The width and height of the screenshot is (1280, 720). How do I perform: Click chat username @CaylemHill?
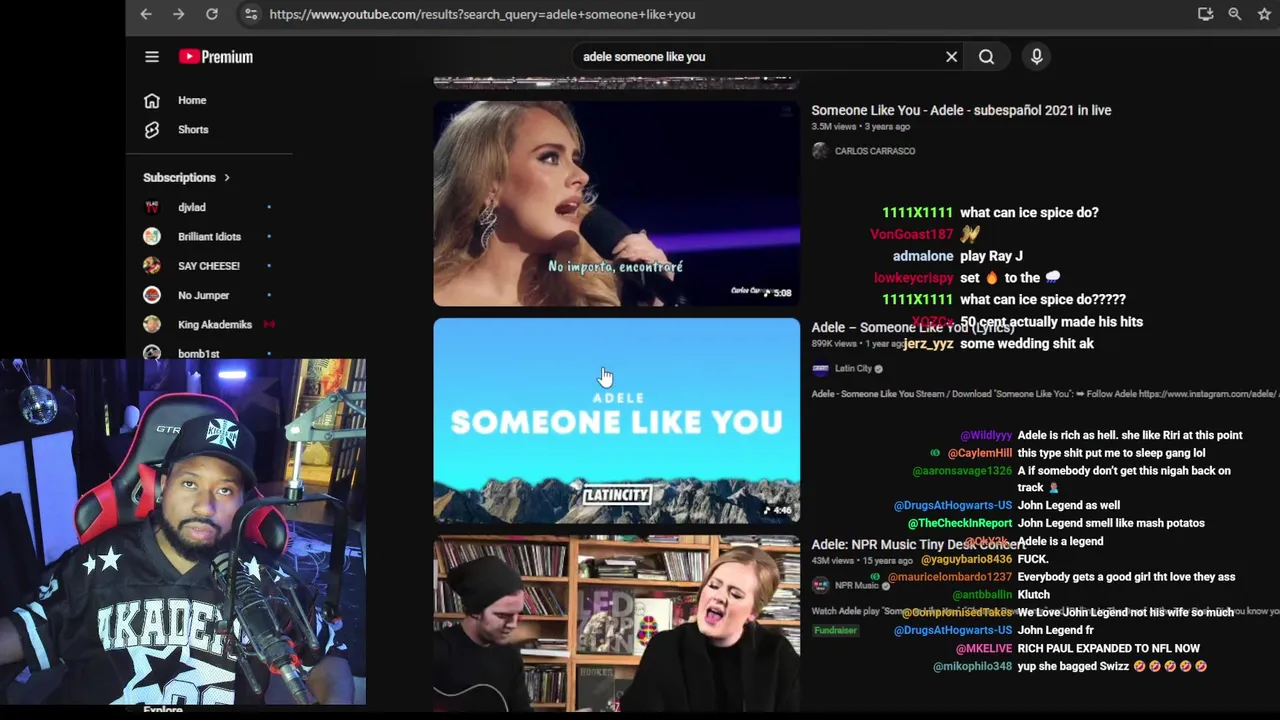coord(980,453)
